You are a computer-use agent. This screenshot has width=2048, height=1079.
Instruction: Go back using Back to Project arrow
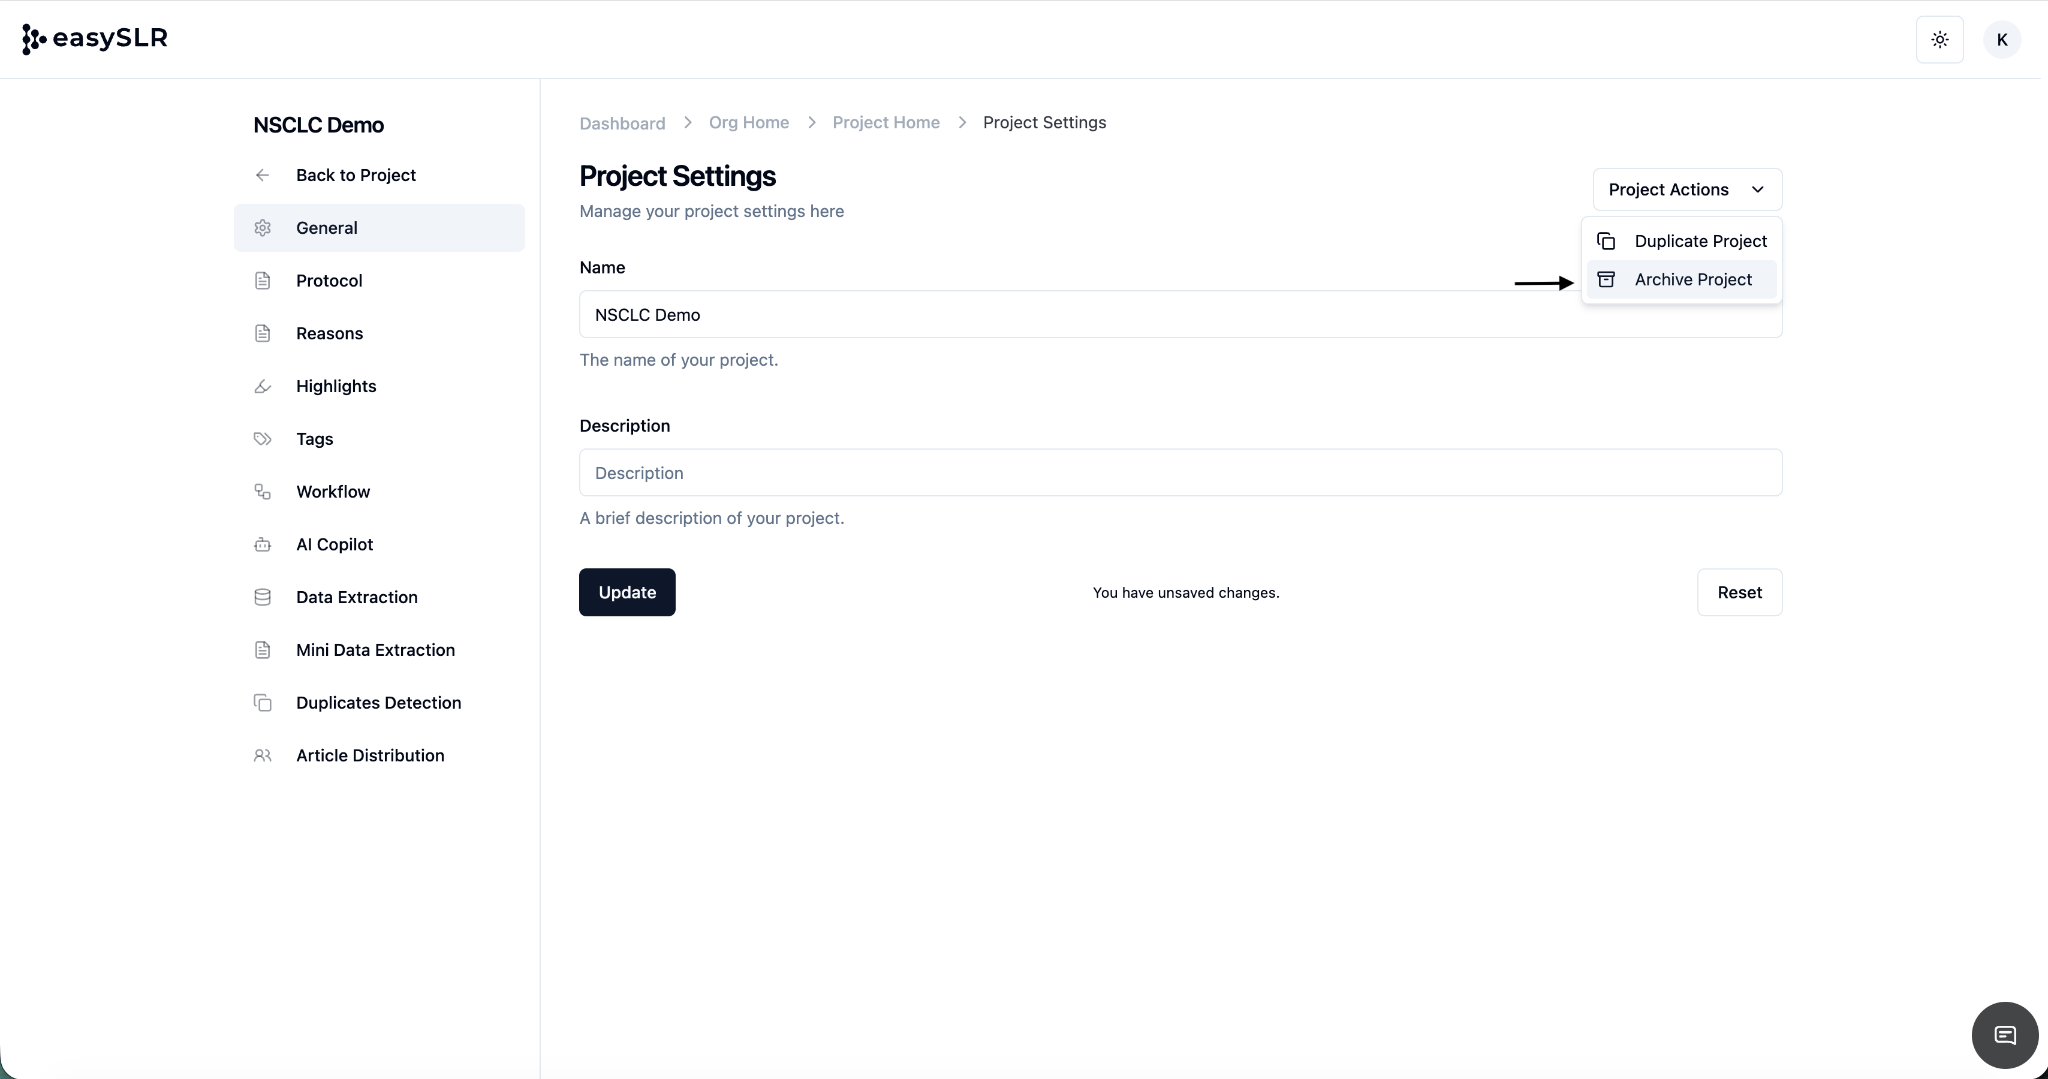pos(262,175)
